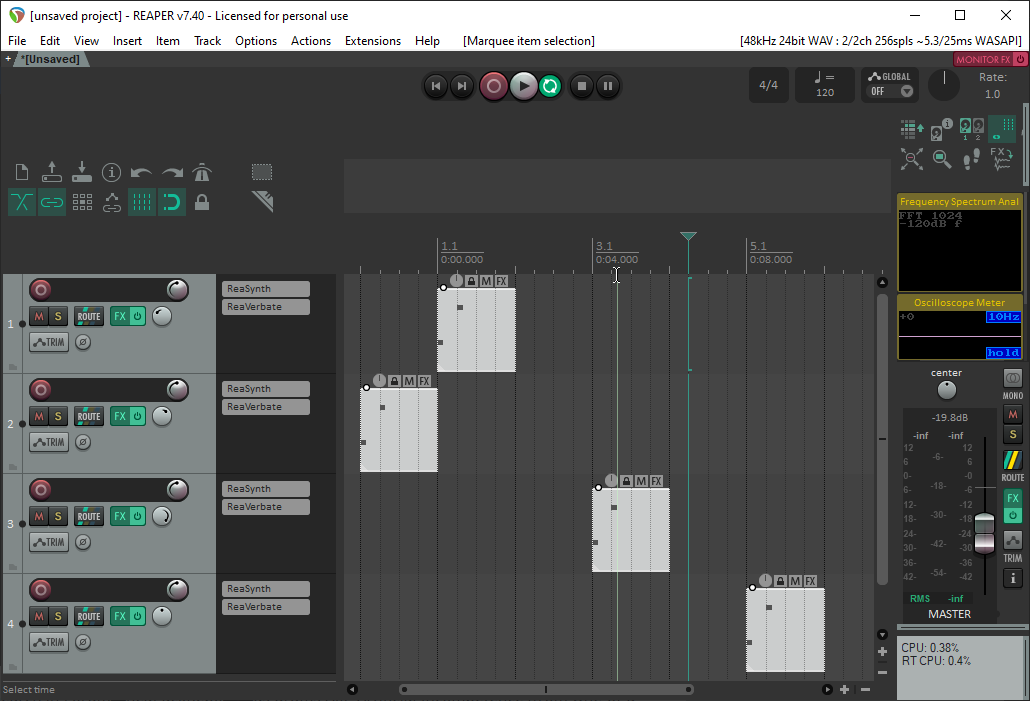This screenshot has height=701, width=1030.
Task: Click the move envelope points with items icon
Action: pyautogui.click(x=112, y=202)
